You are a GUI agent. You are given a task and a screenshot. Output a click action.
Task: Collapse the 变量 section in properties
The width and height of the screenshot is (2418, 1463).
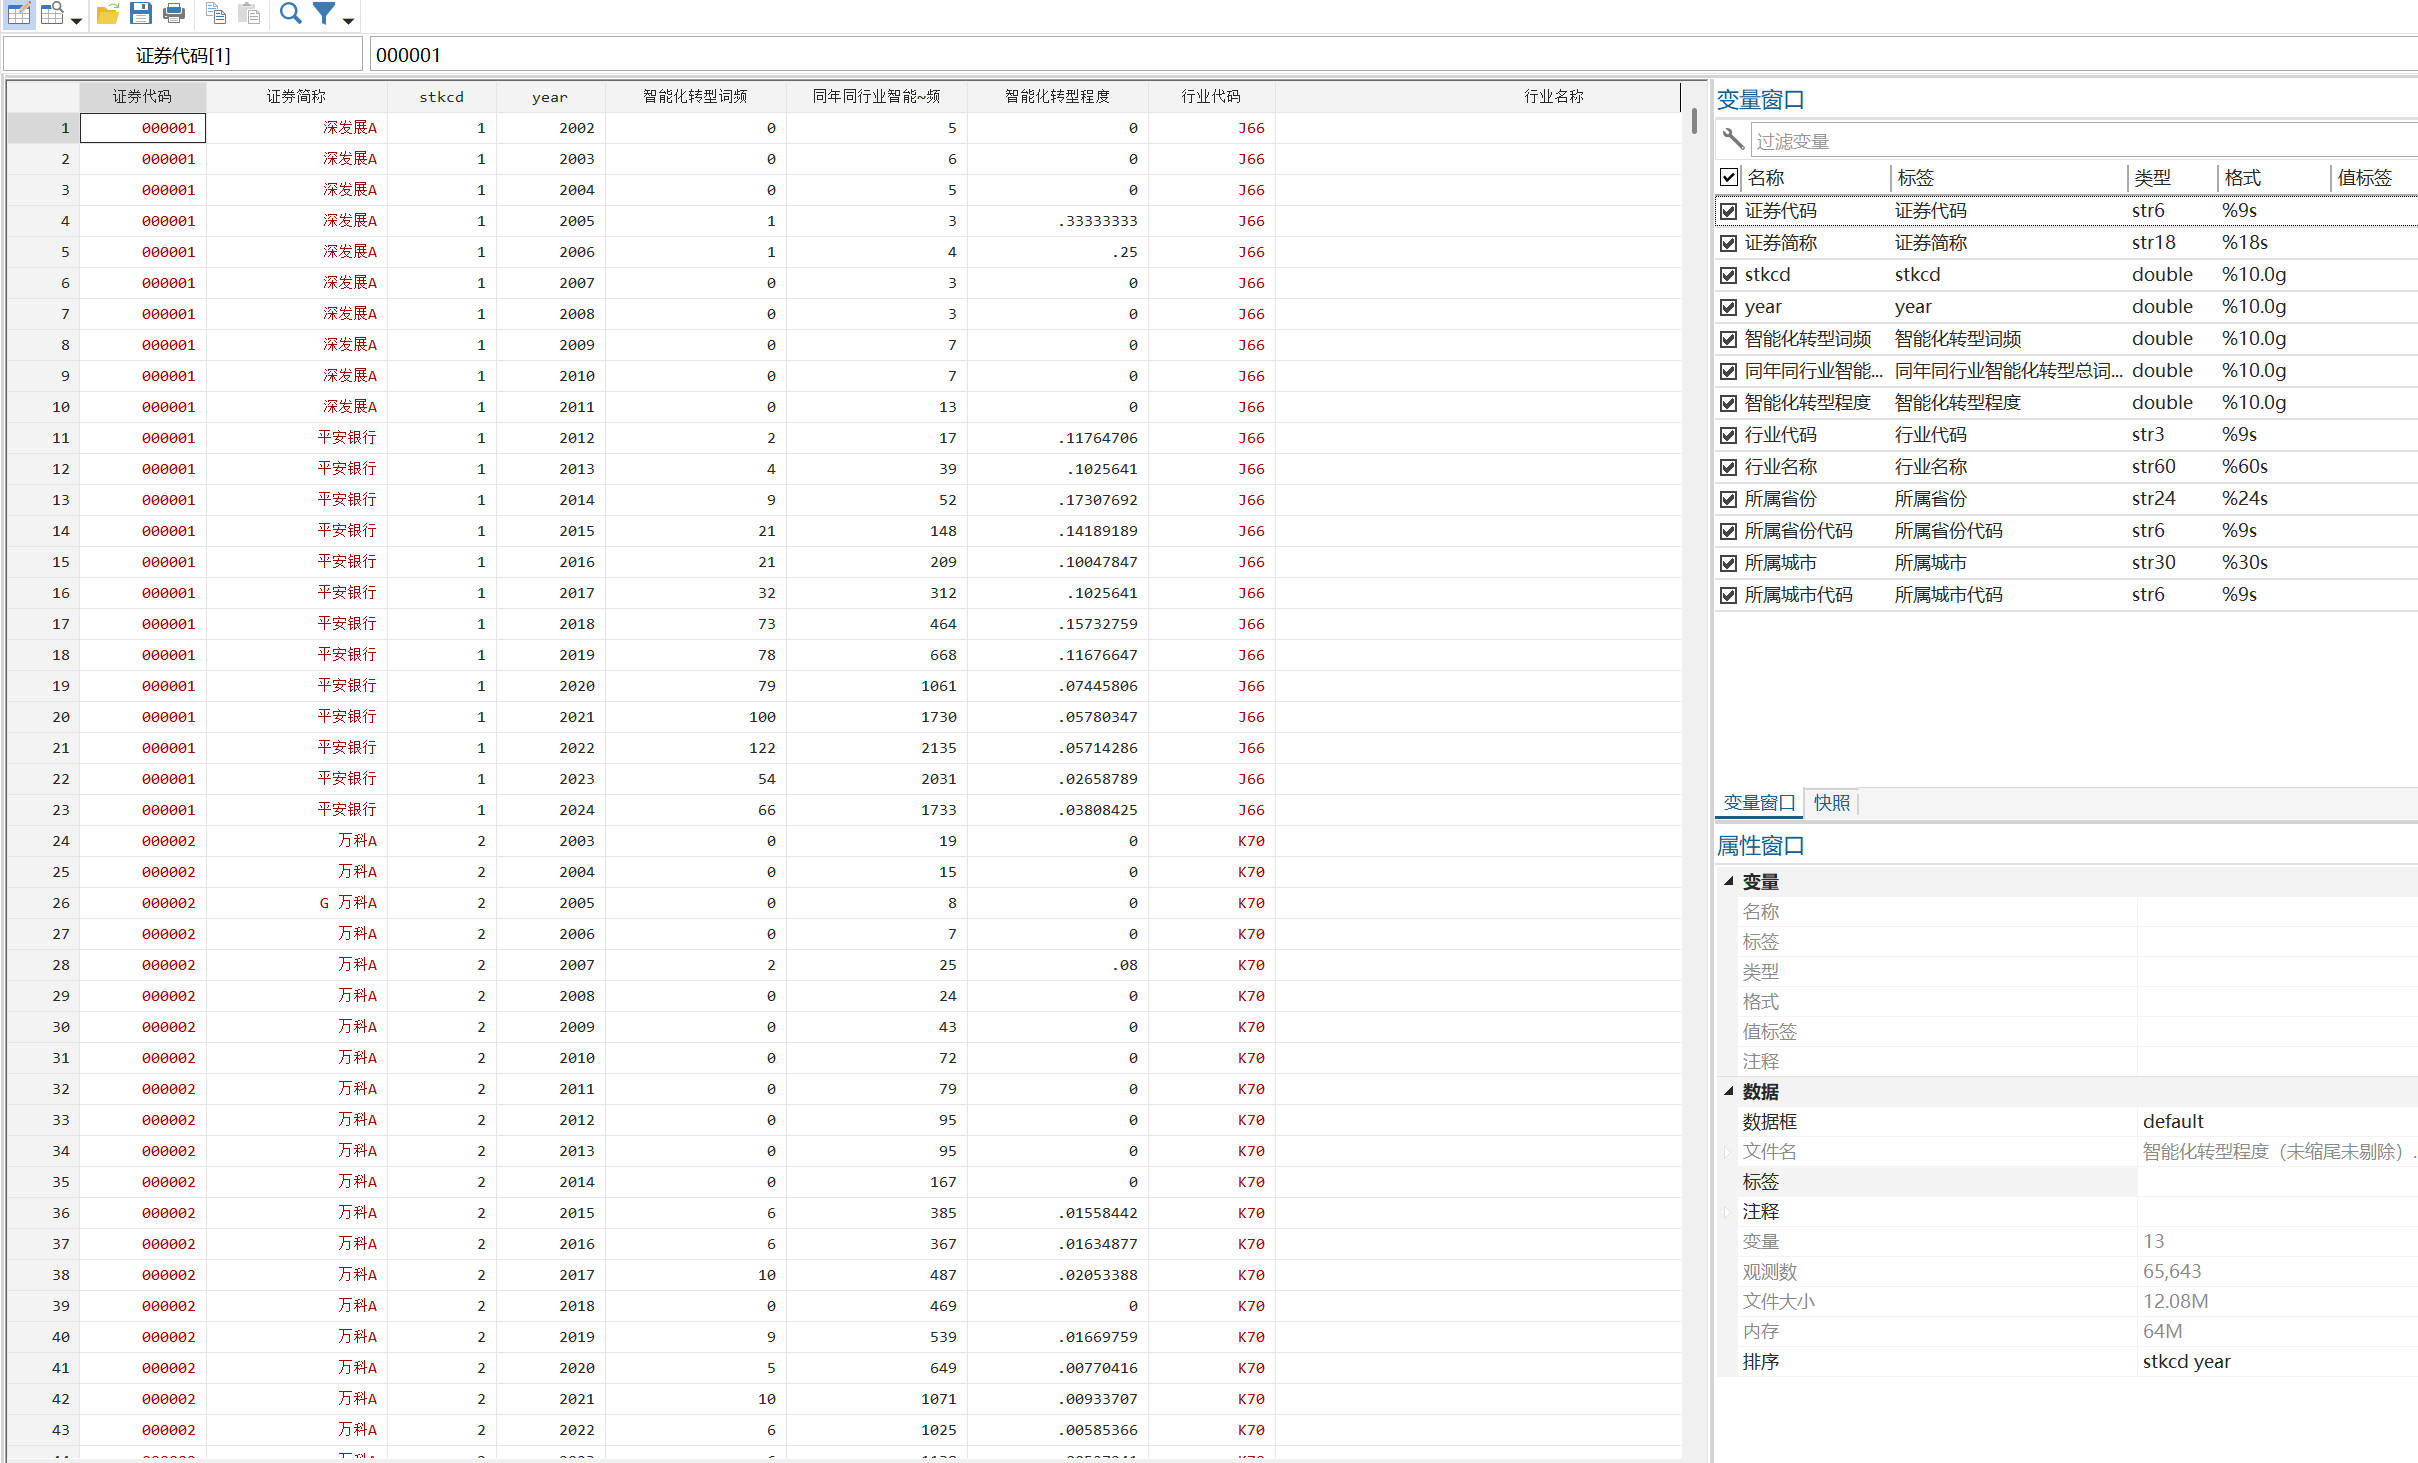[1729, 881]
